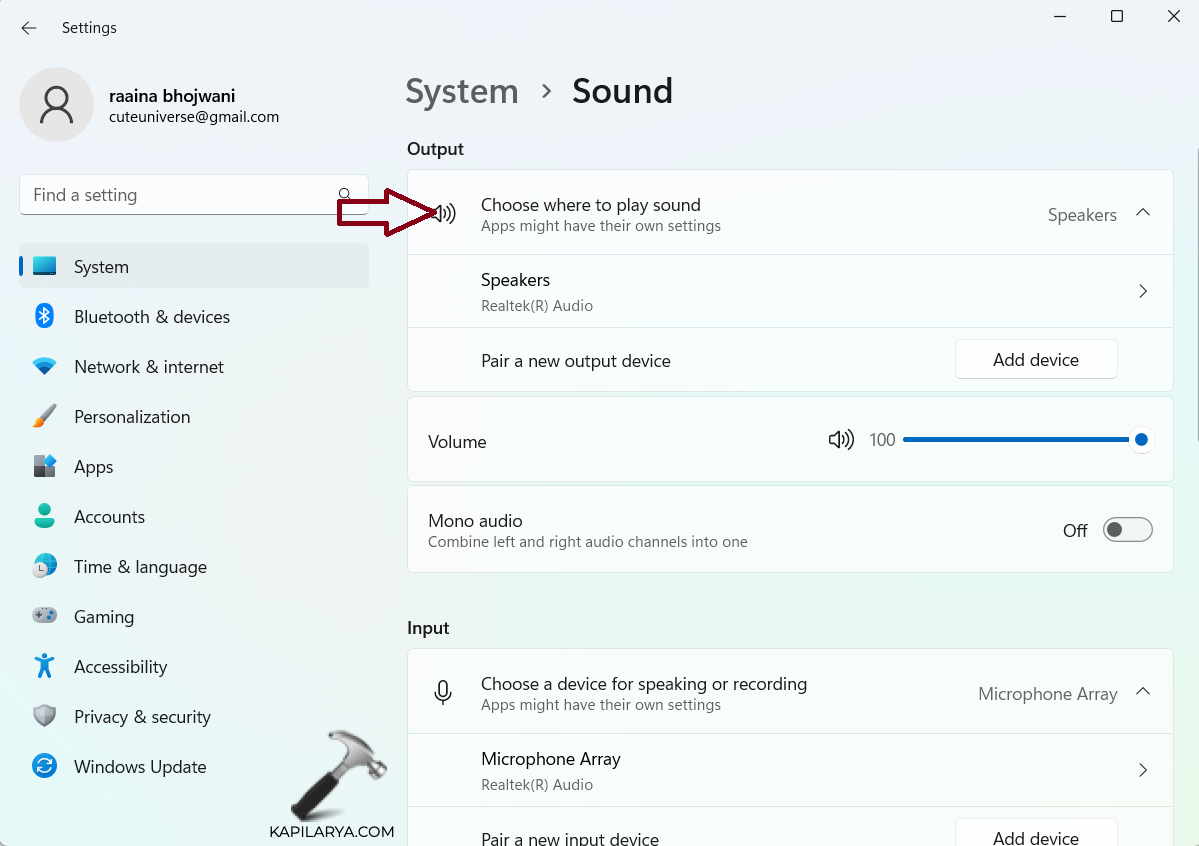Screen dimensions: 1199x846
Task: Collapse the Microphone Array input chevron
Action: pos(1143,692)
